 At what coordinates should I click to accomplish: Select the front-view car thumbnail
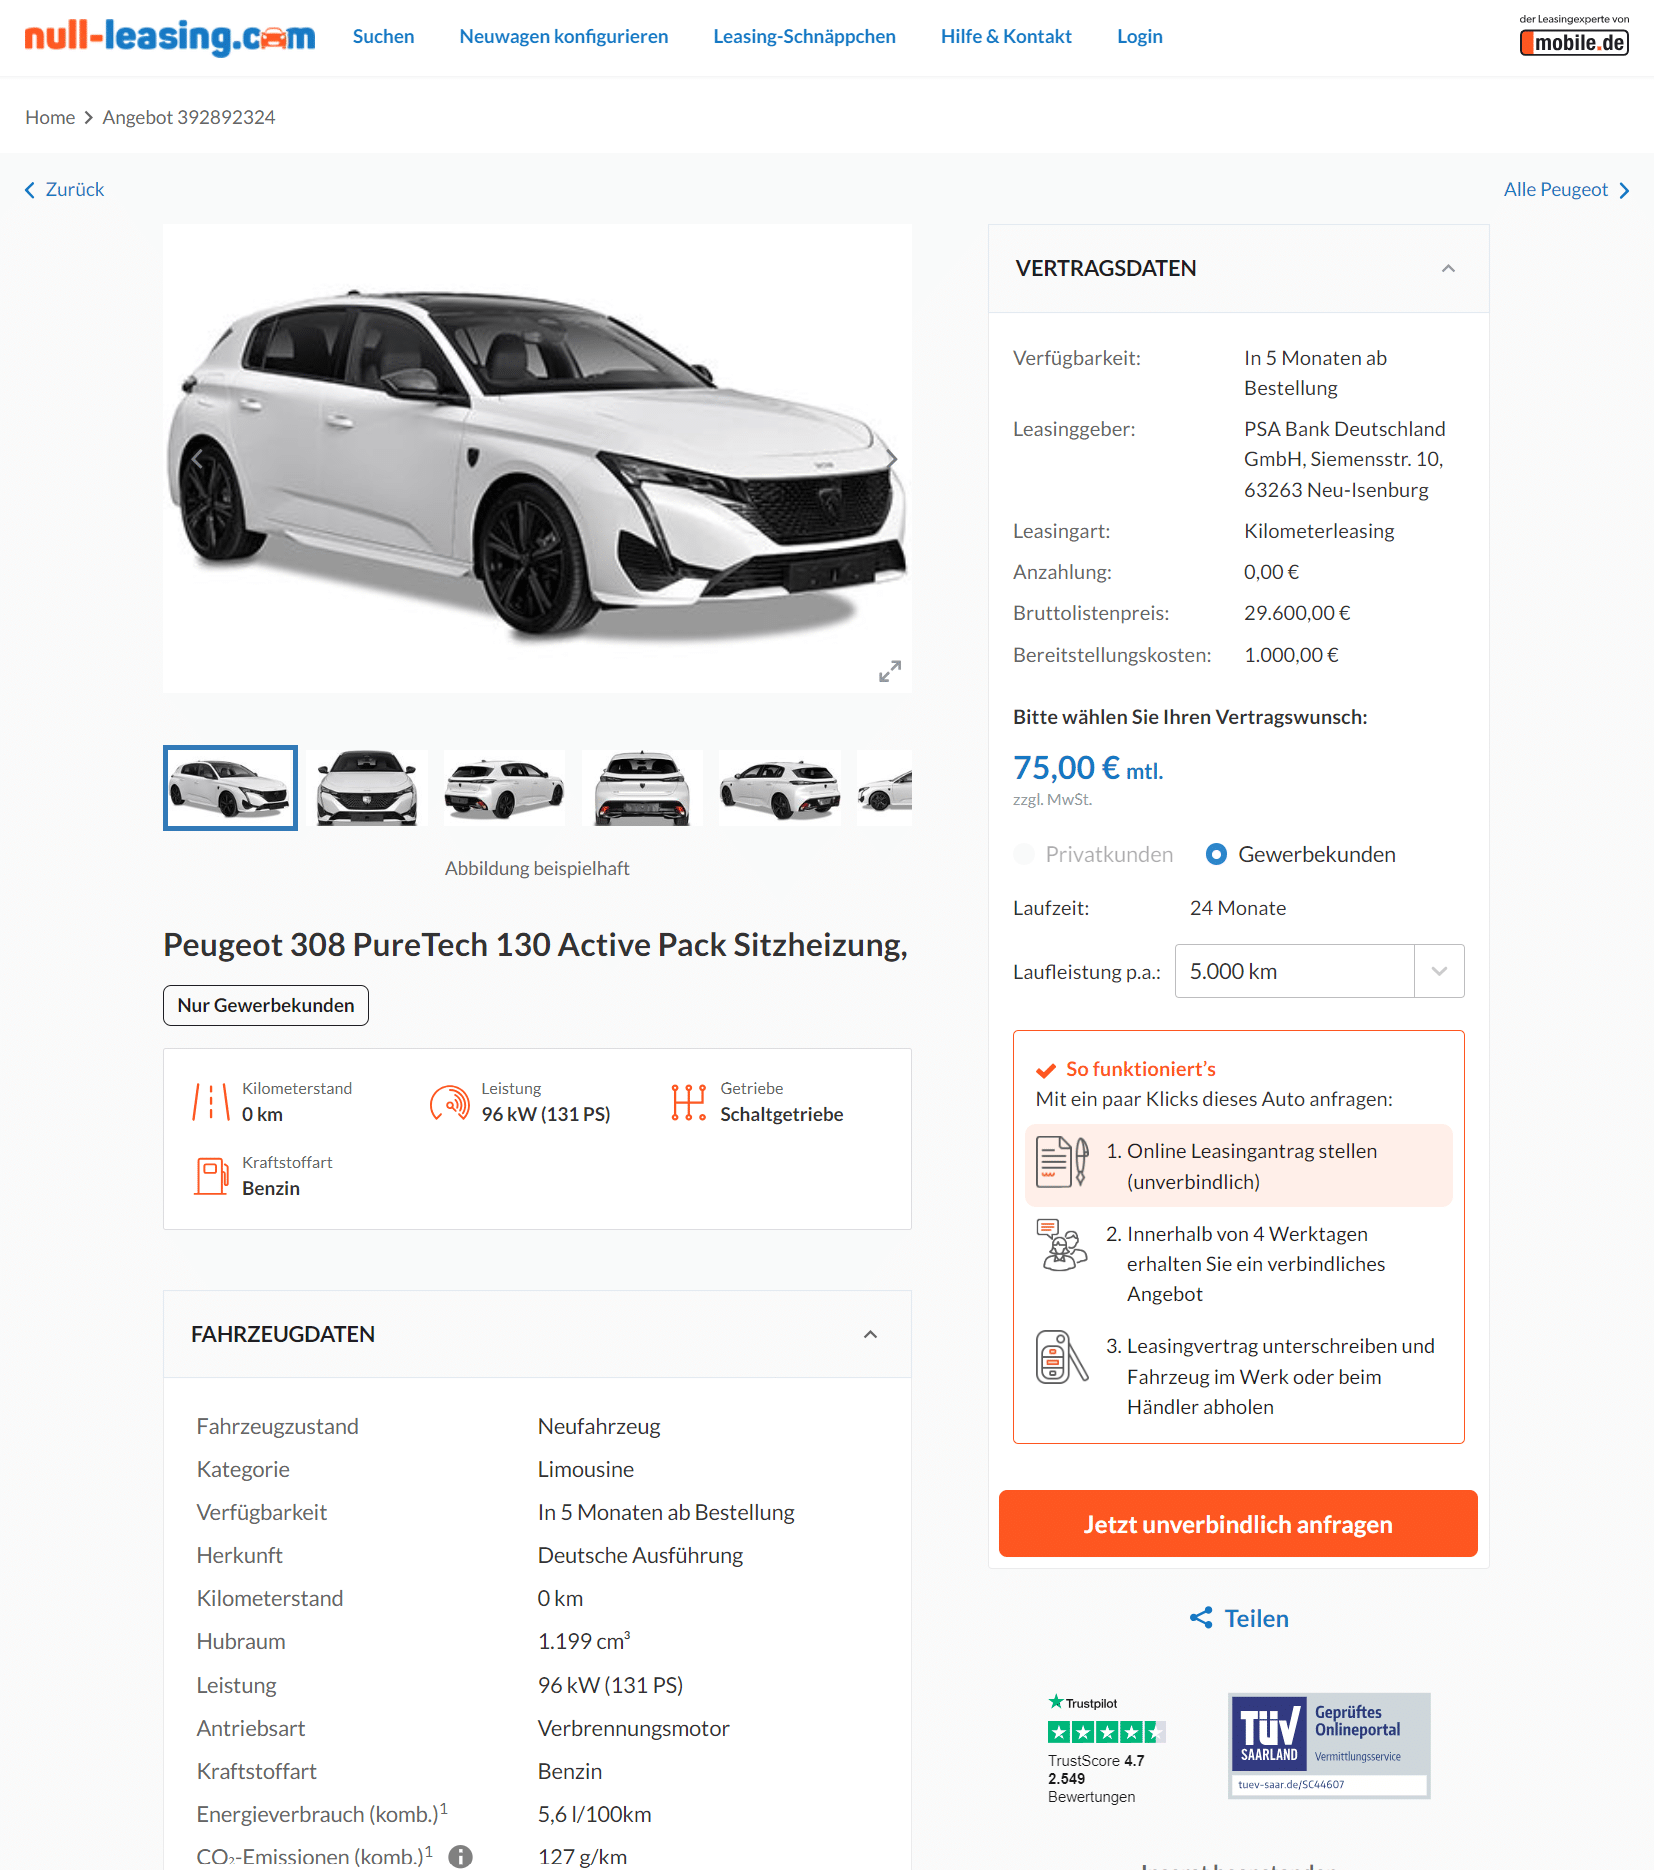(x=367, y=788)
